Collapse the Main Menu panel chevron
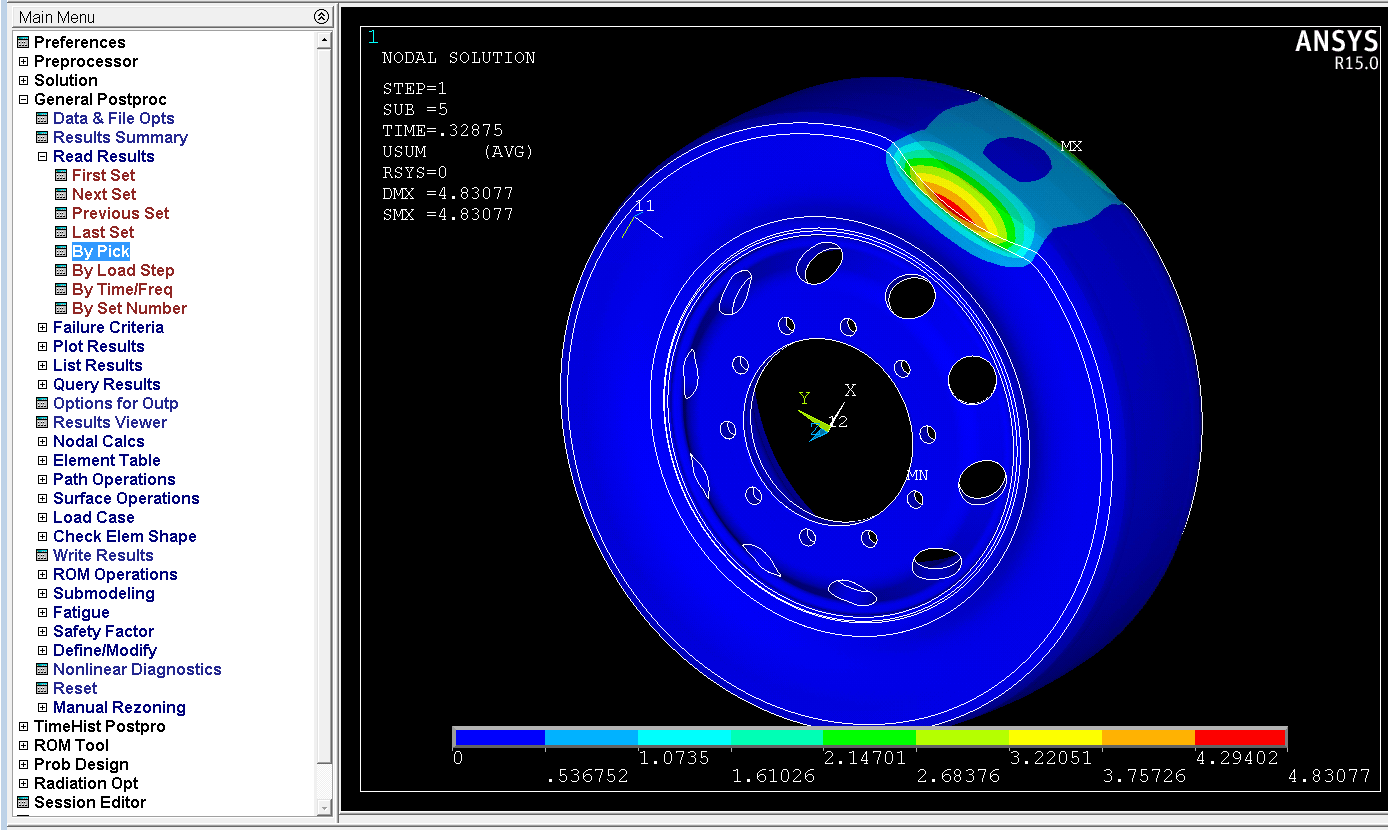The width and height of the screenshot is (1388, 830). click(x=320, y=16)
